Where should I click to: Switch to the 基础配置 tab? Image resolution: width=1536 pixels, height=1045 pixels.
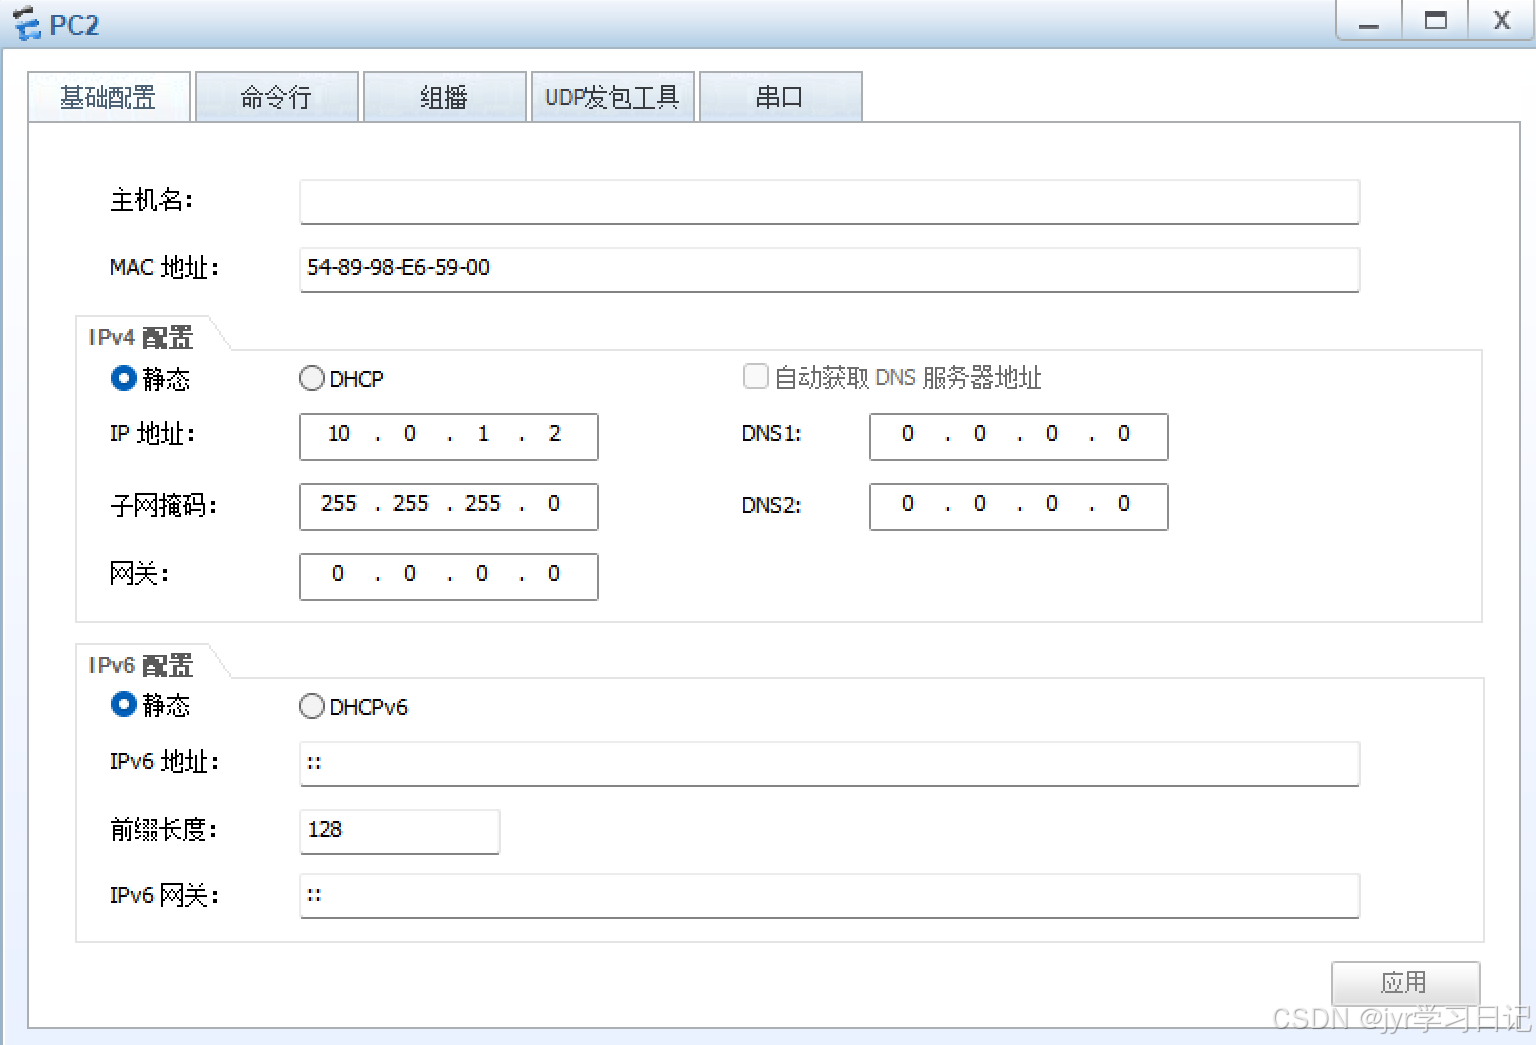(x=109, y=97)
